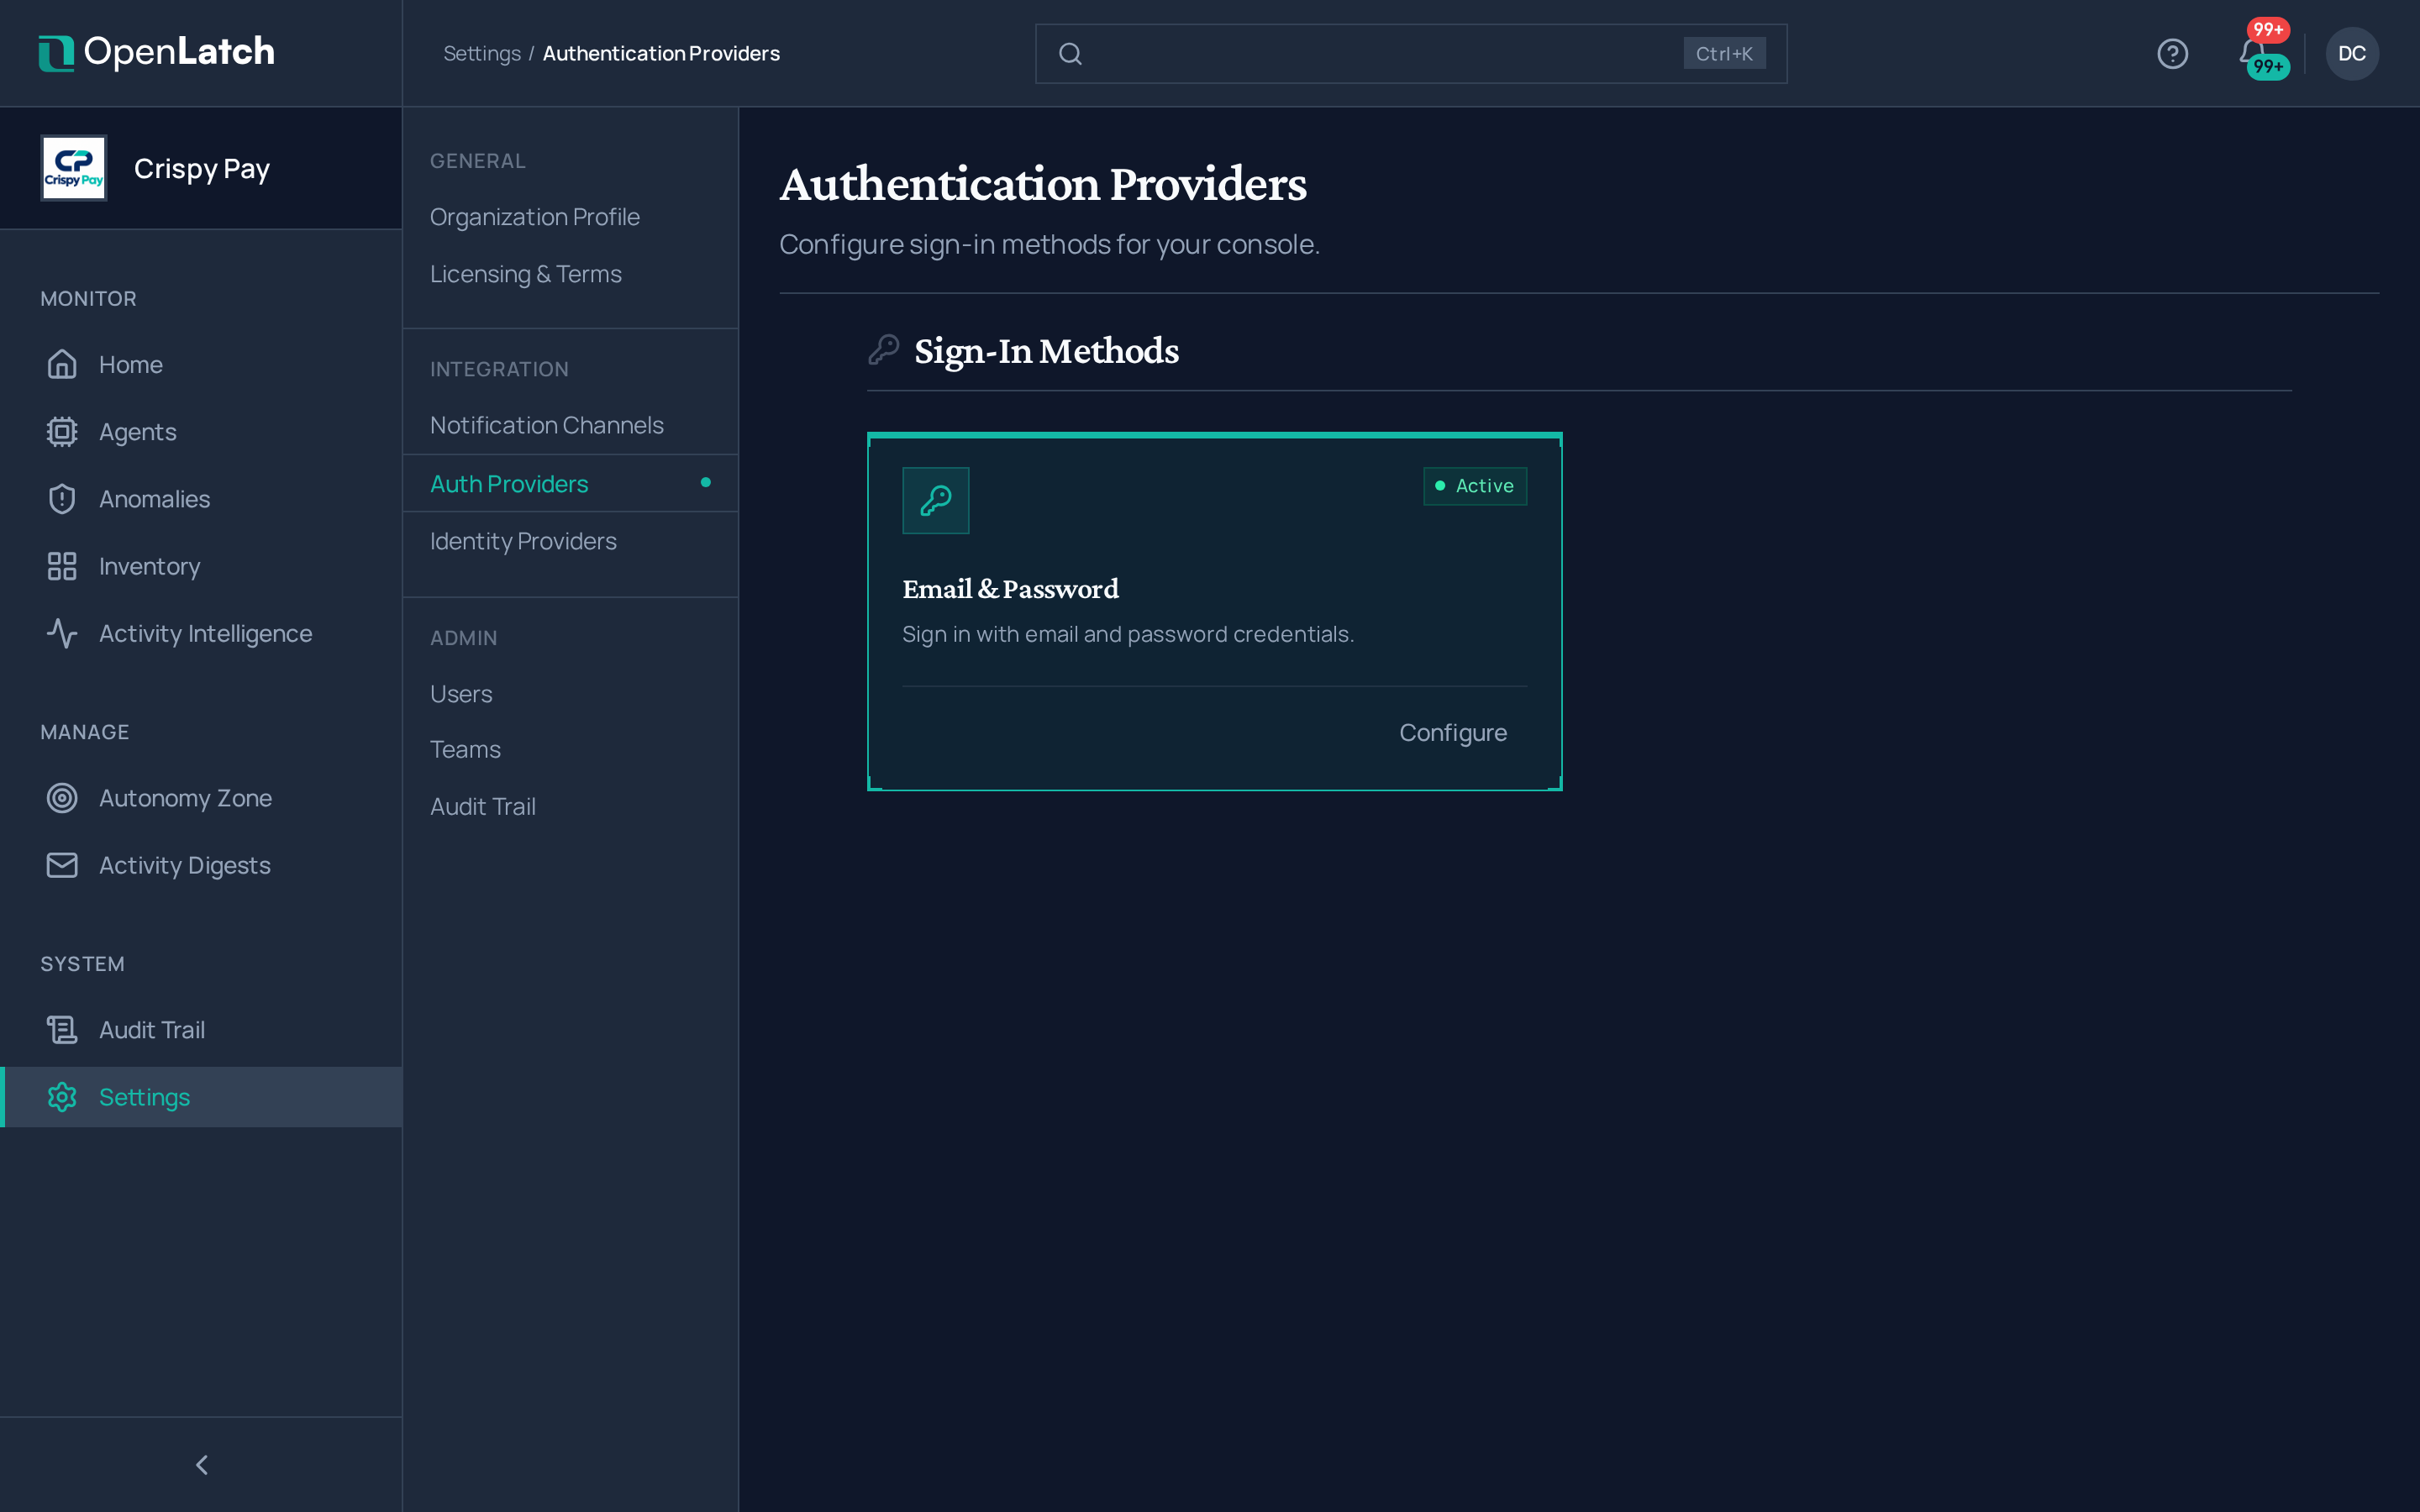2420x1512 pixels.
Task: Focus the top search field
Action: pyautogui.click(x=1410, y=54)
